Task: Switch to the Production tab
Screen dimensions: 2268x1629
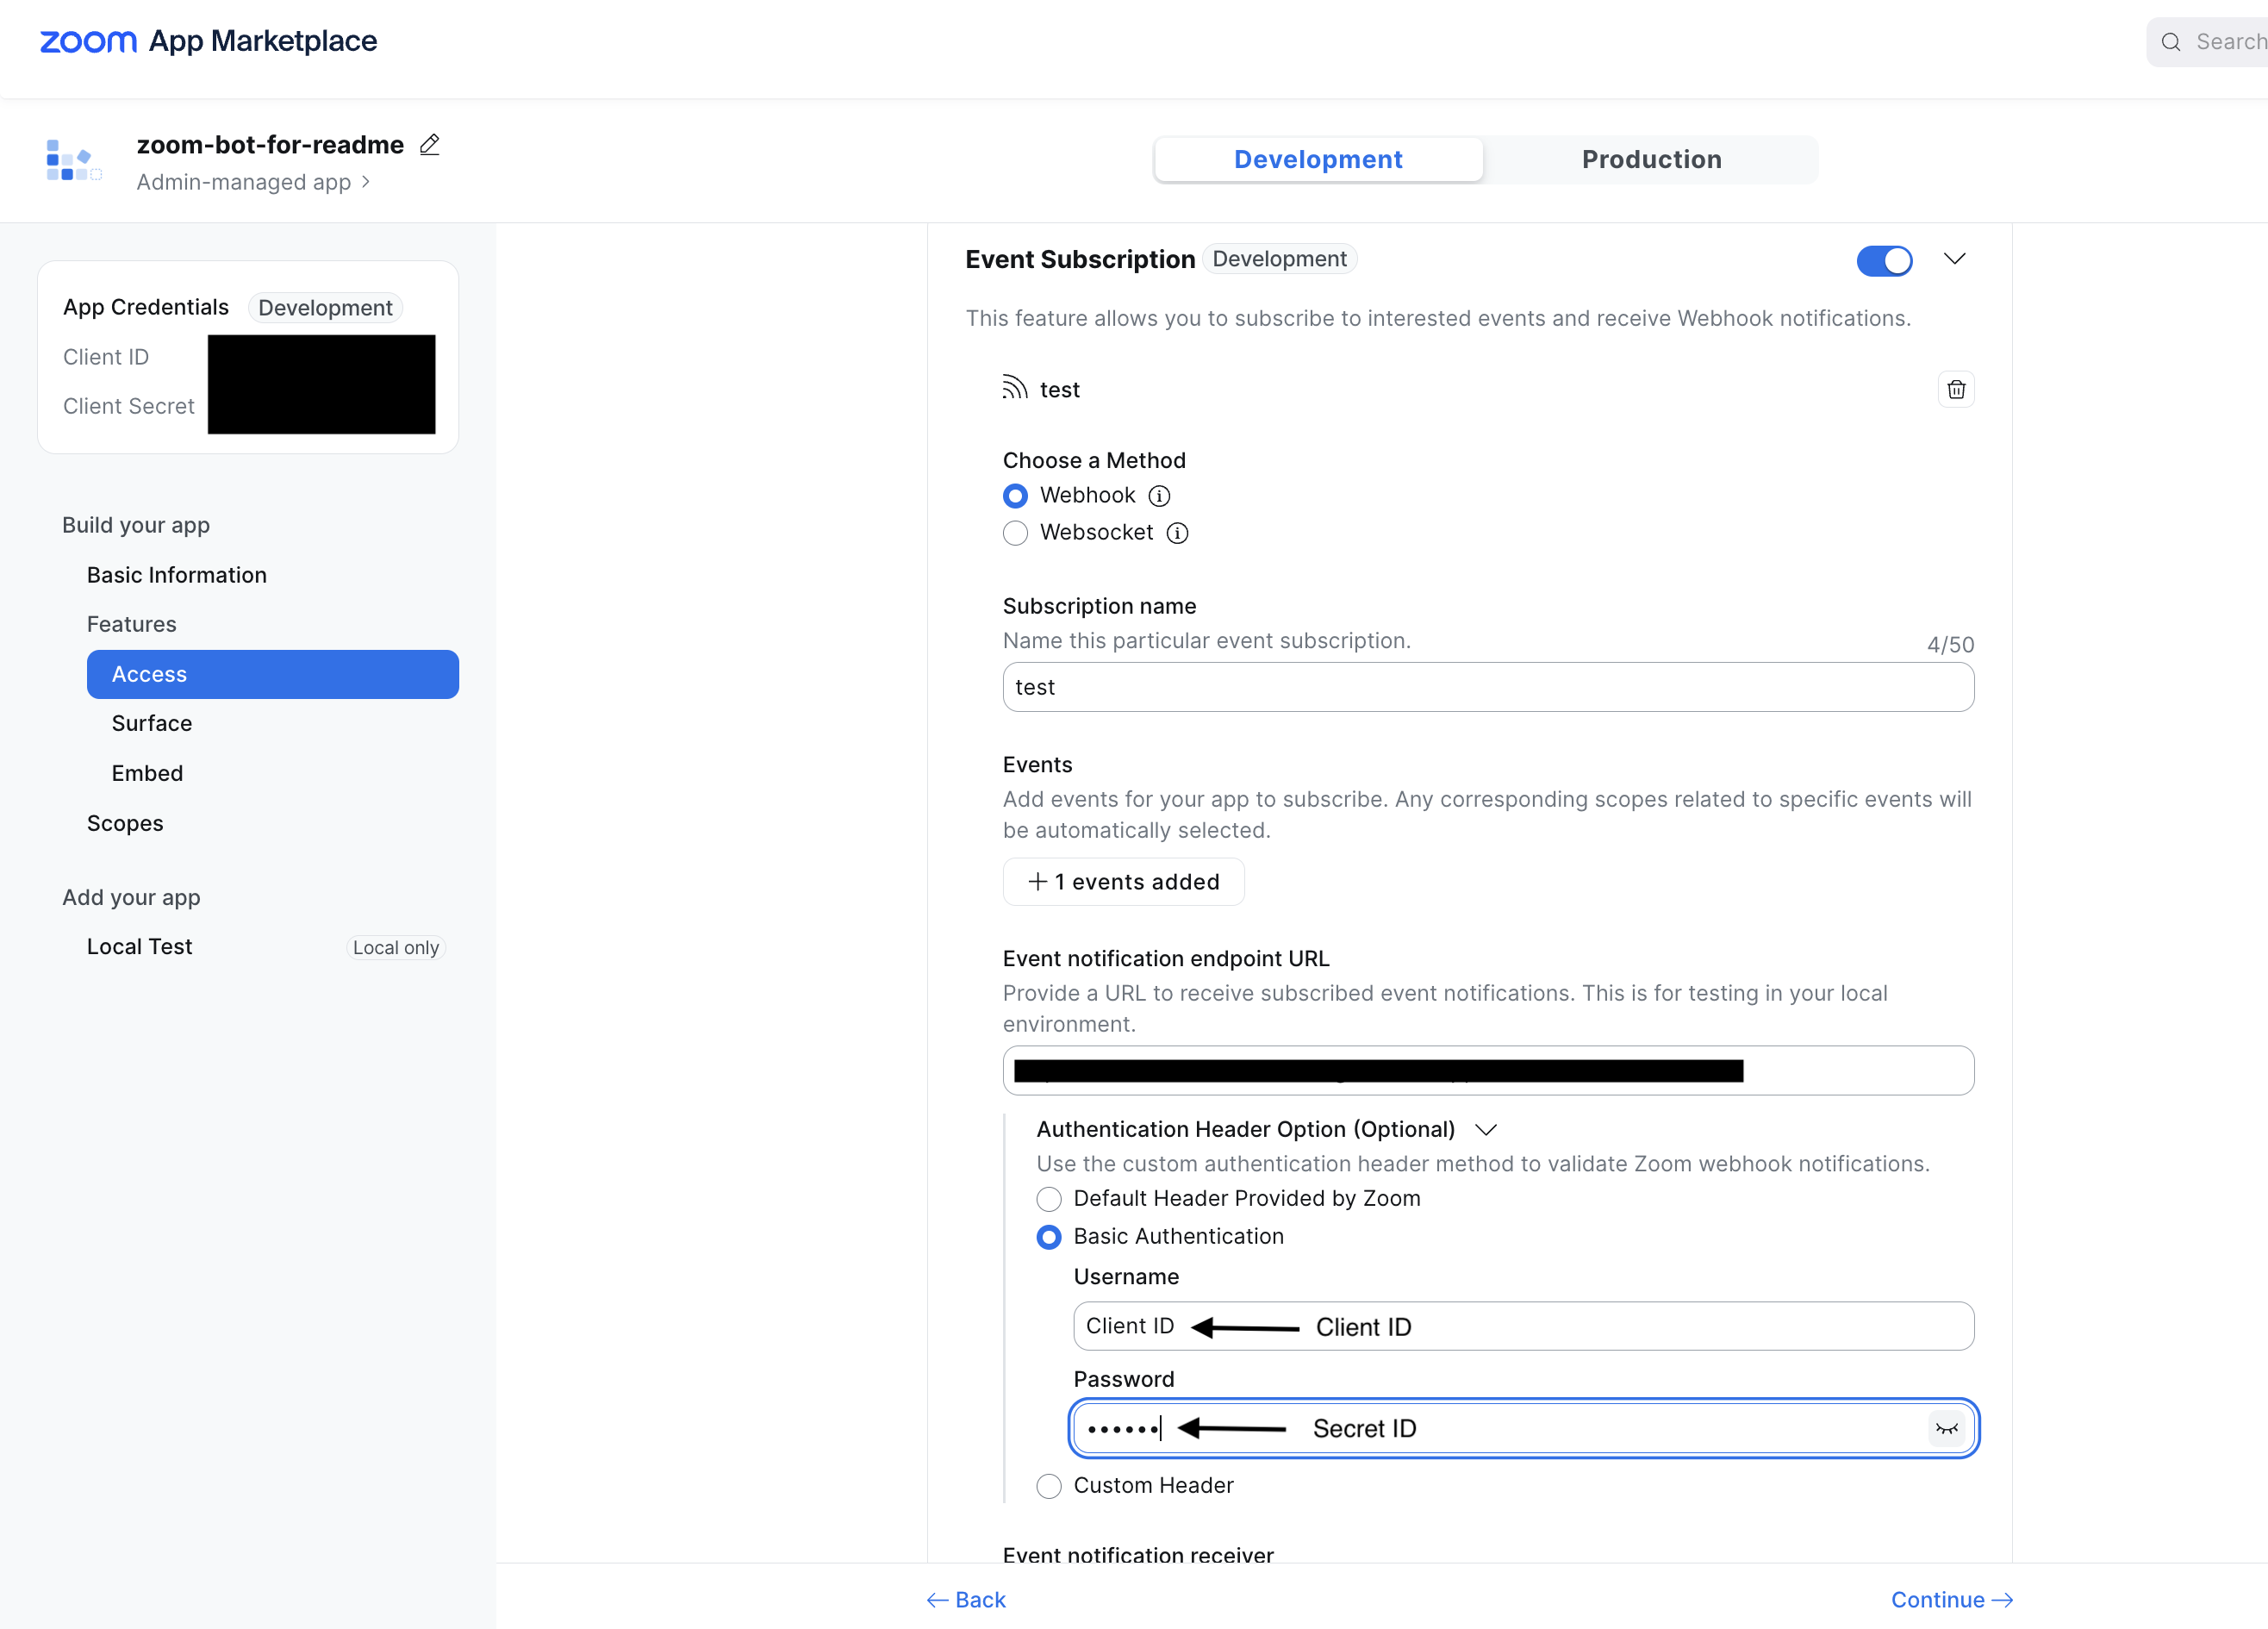Action: pos(1650,160)
